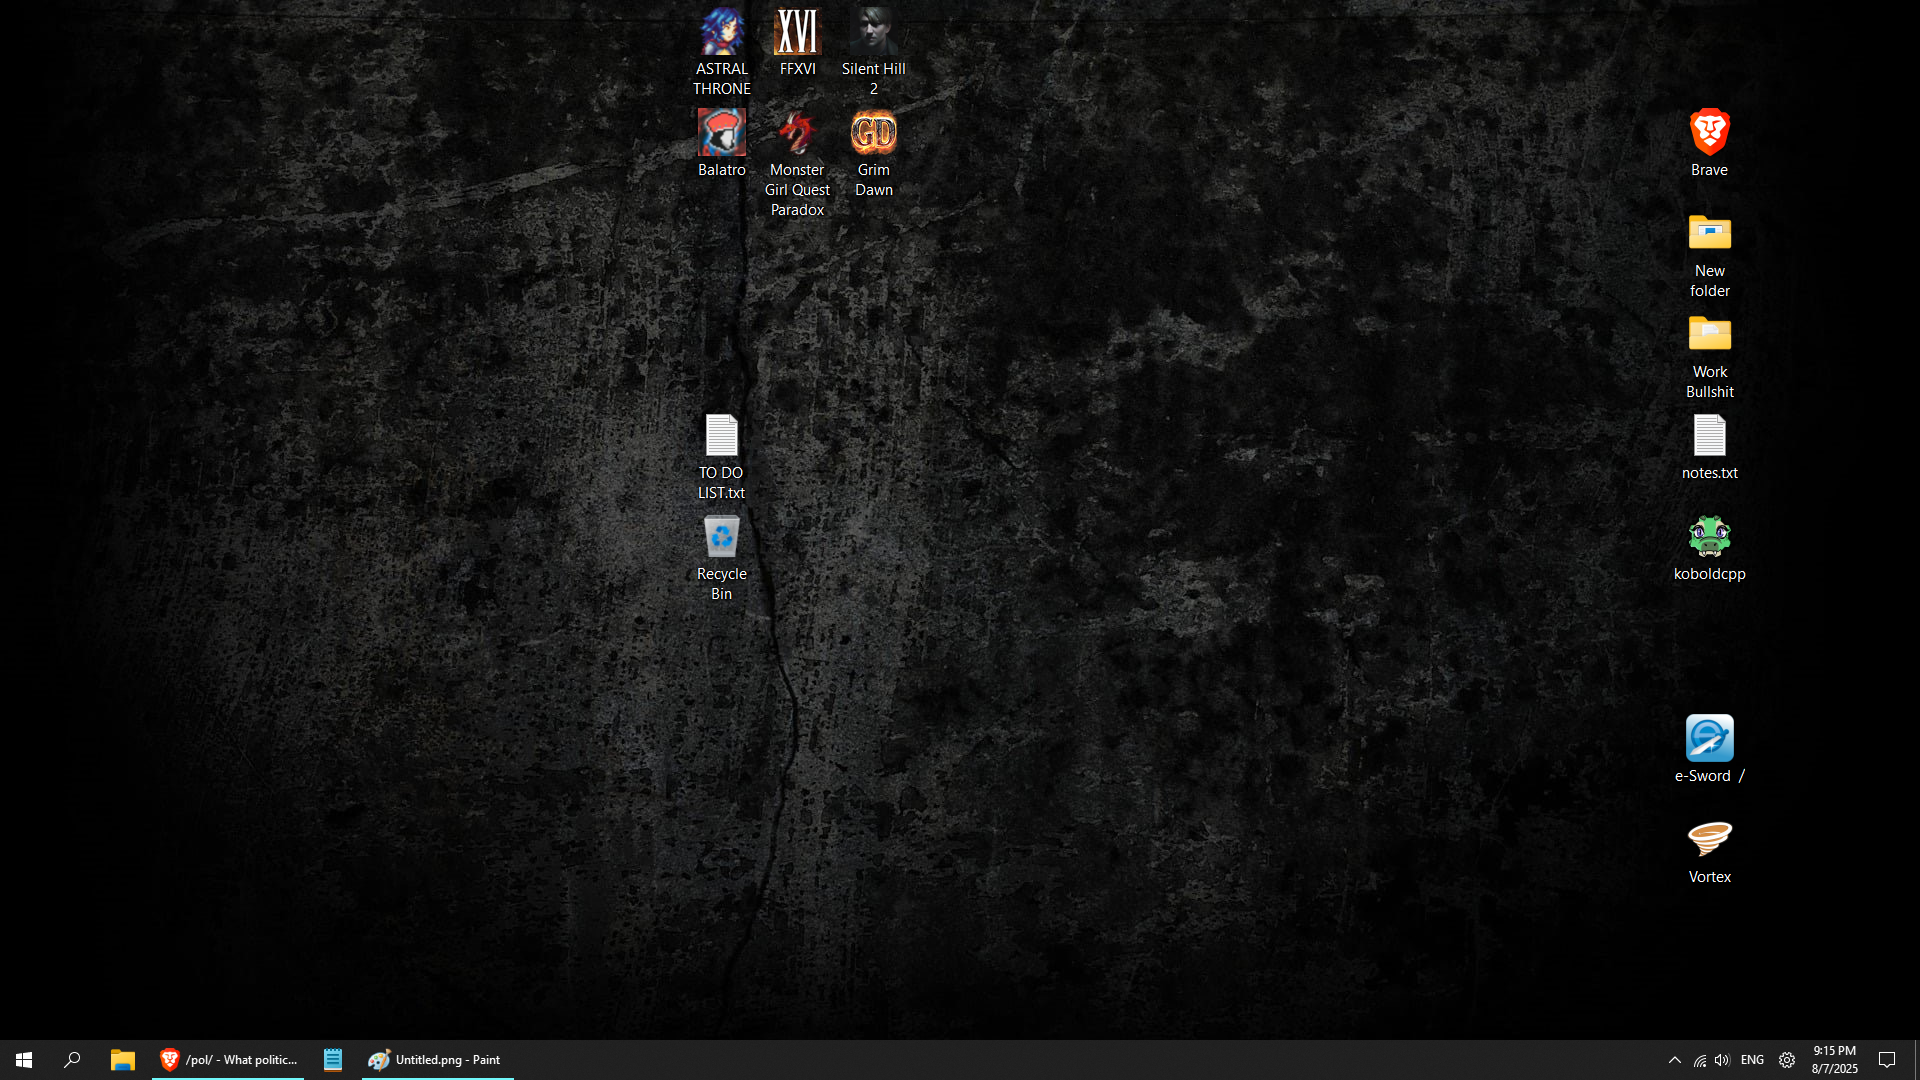
Task: Select the e-Sword desktop shortcut
Action: (1709, 749)
